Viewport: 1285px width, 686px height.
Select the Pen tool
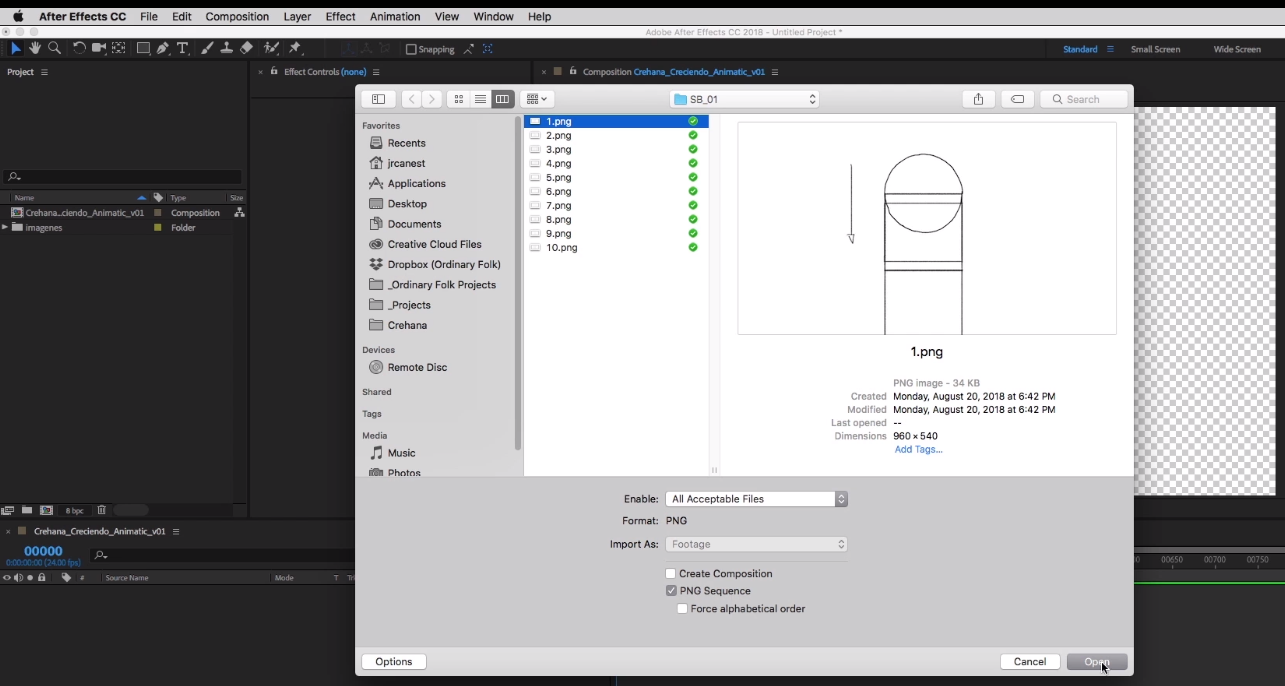pyautogui.click(x=163, y=48)
